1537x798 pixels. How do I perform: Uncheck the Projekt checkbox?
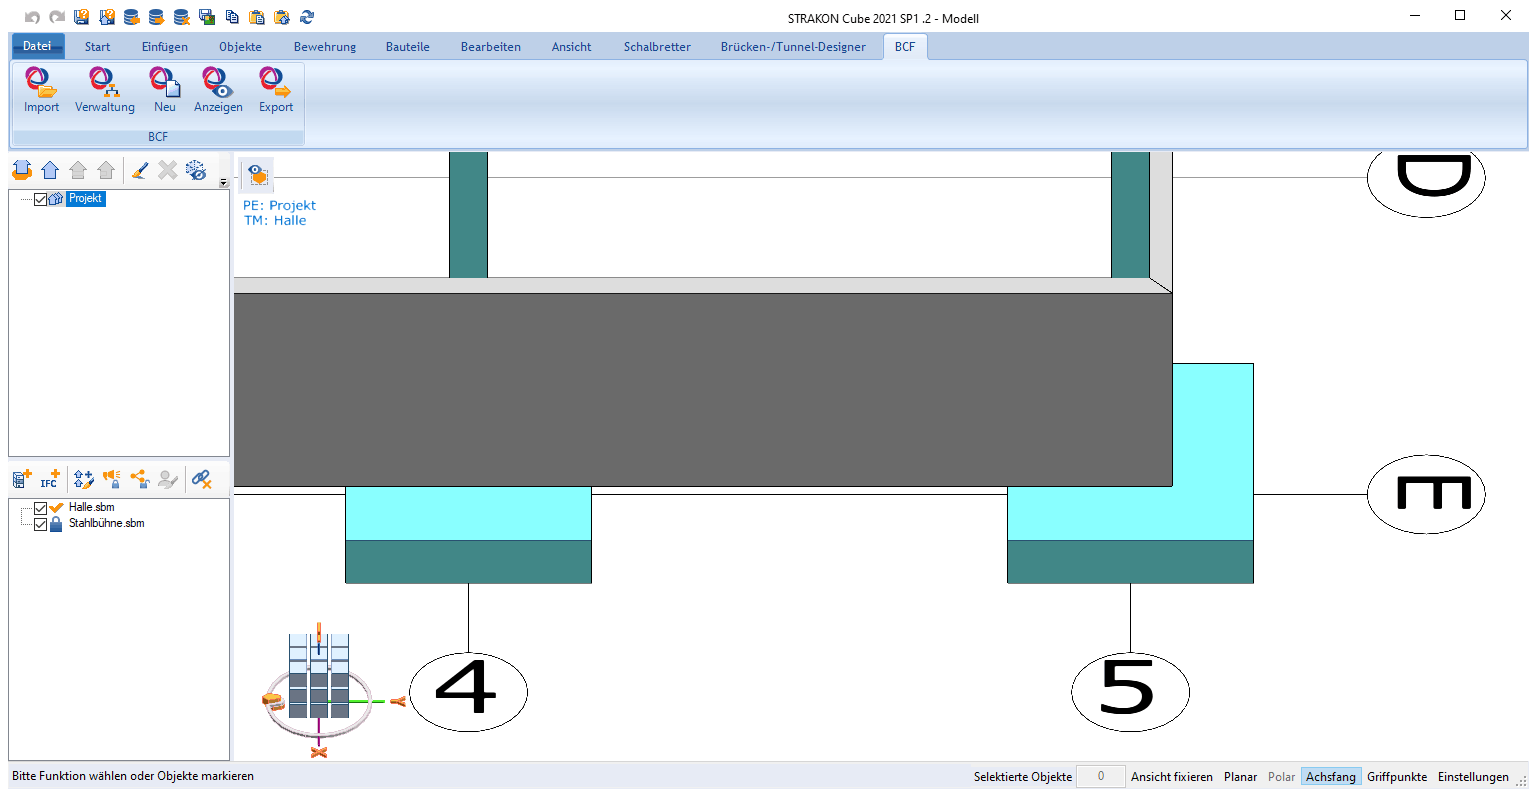[x=41, y=199]
